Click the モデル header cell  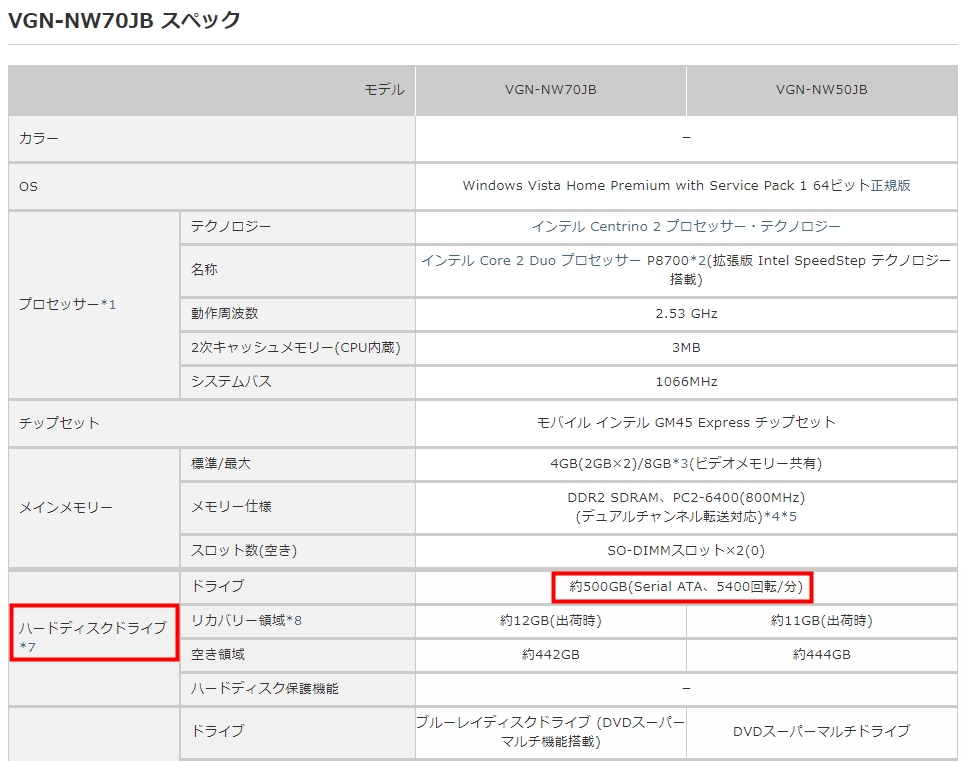(x=212, y=90)
